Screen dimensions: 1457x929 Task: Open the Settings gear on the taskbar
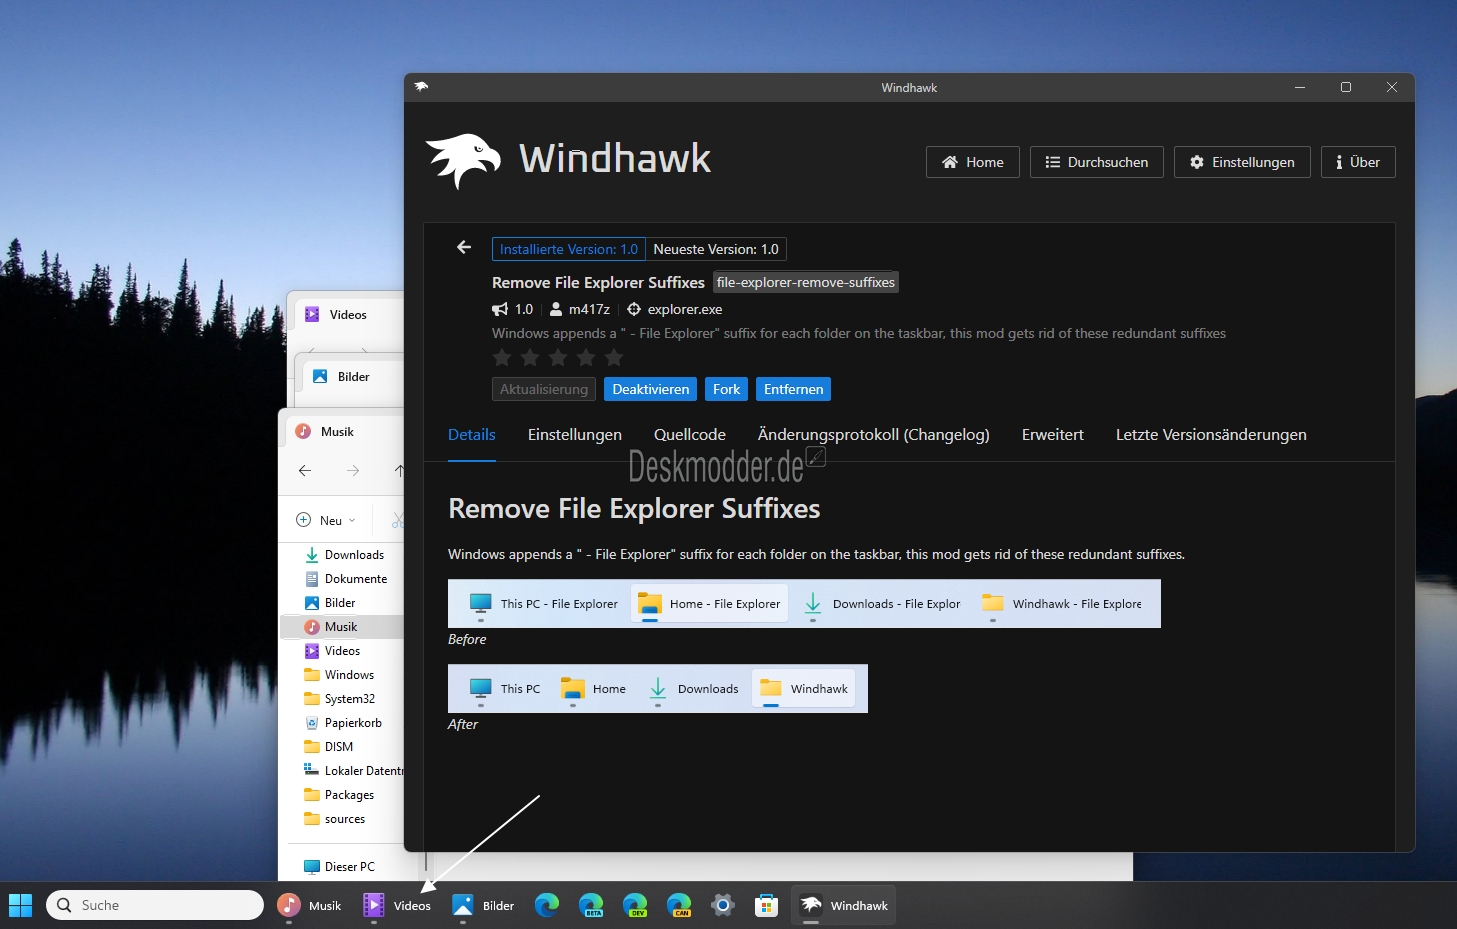tap(723, 905)
